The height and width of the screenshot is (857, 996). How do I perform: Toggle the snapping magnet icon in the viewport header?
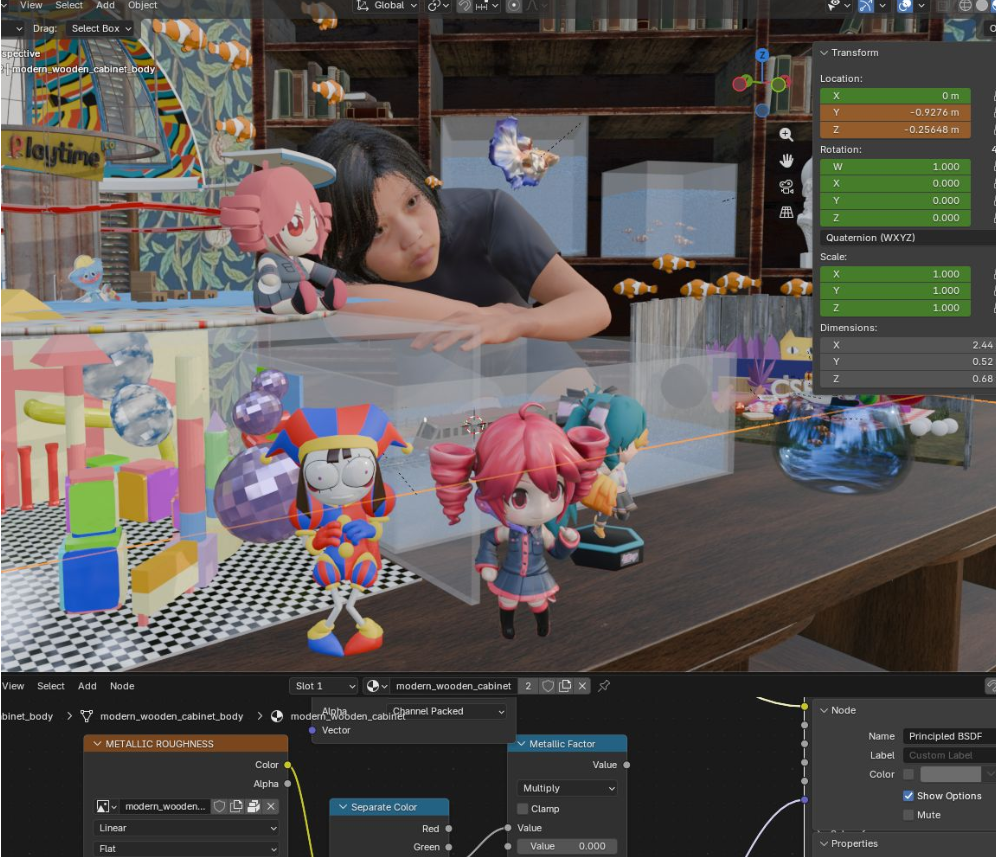(x=465, y=5)
